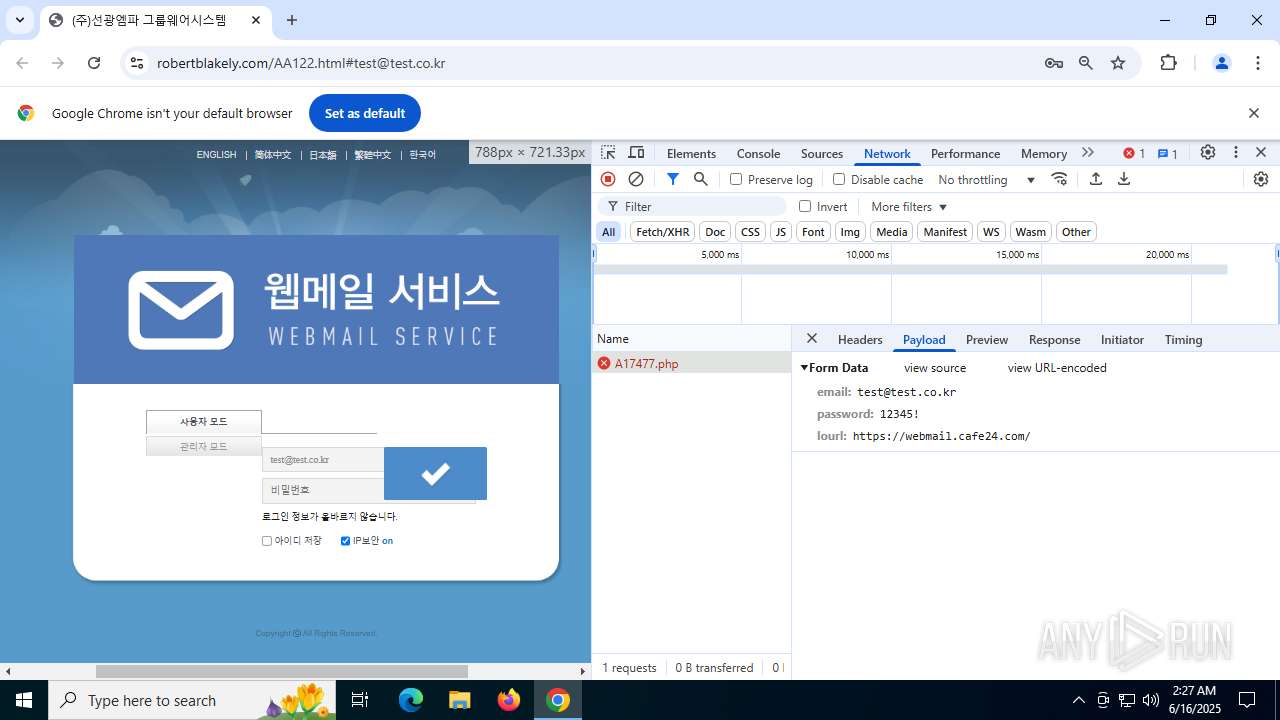Open the Timing tab

coord(1183,340)
